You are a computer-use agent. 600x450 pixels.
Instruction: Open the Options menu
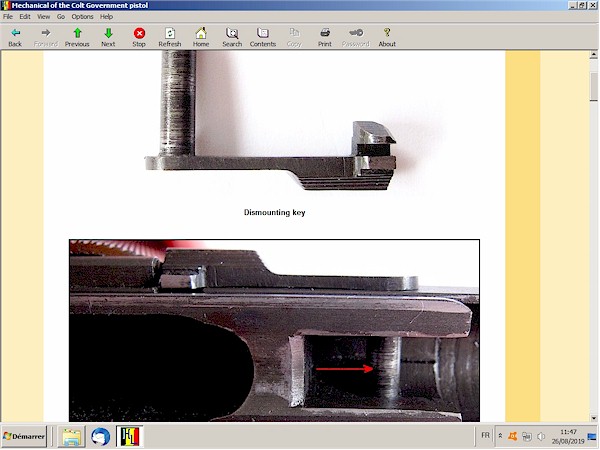[x=82, y=16]
